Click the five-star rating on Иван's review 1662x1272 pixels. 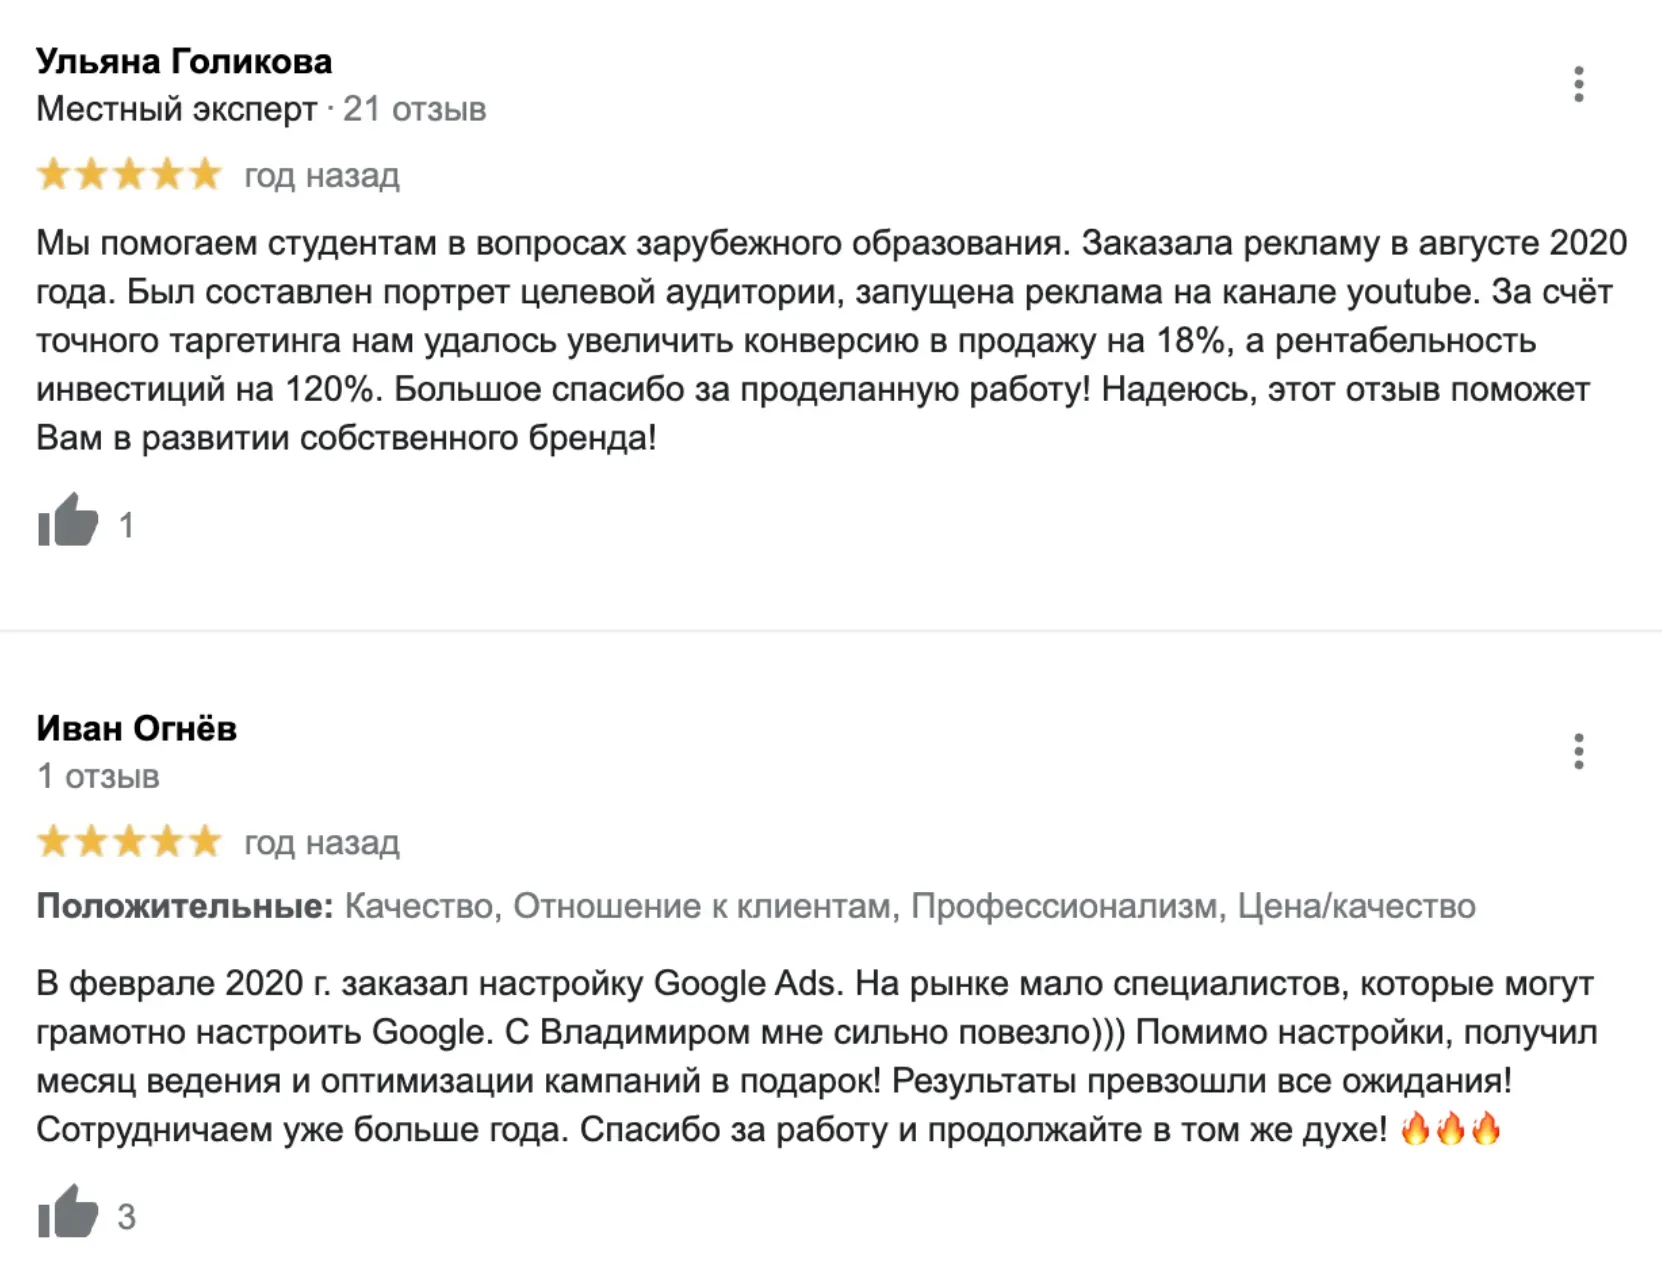[129, 842]
